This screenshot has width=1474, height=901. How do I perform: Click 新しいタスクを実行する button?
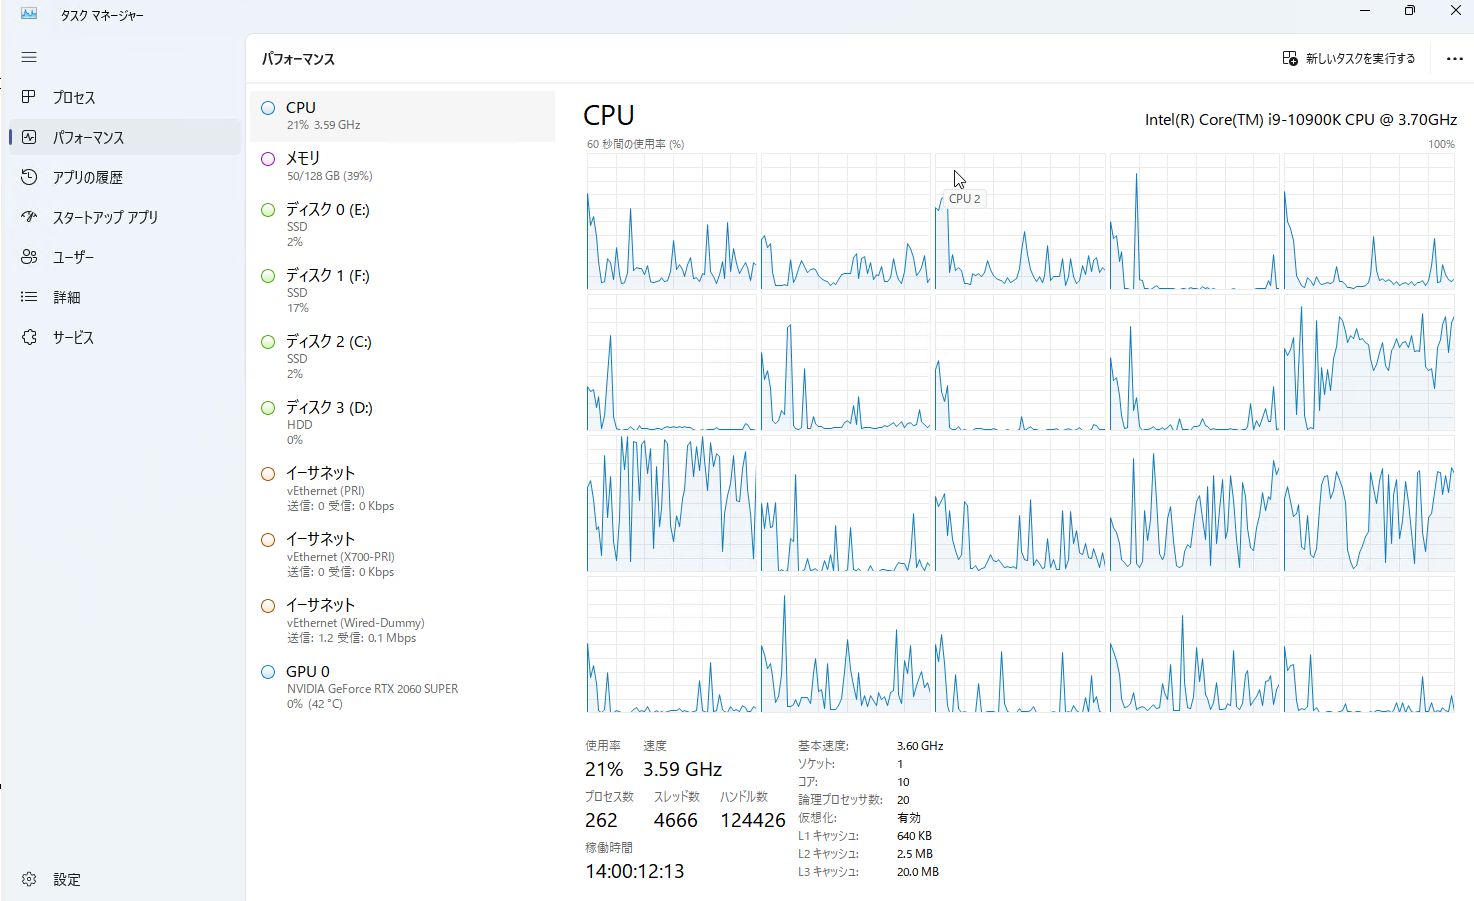pyautogui.click(x=1349, y=58)
